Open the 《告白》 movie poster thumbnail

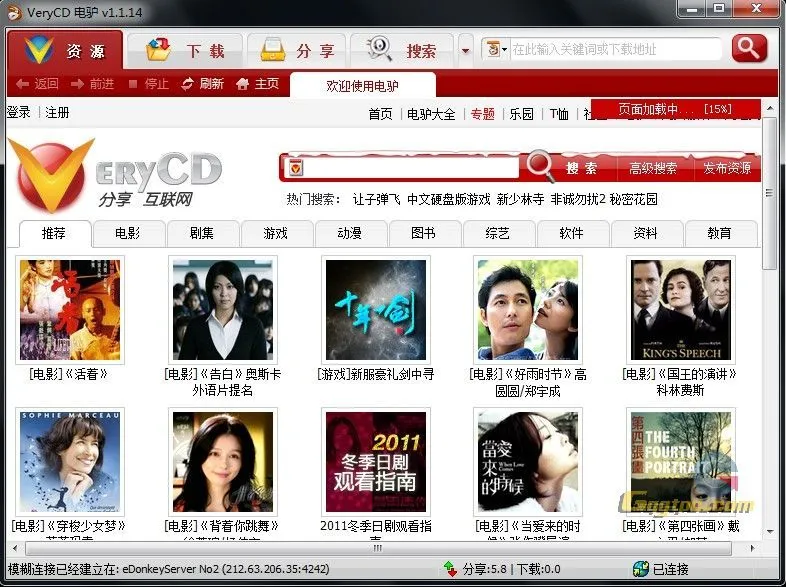pyautogui.click(x=223, y=310)
